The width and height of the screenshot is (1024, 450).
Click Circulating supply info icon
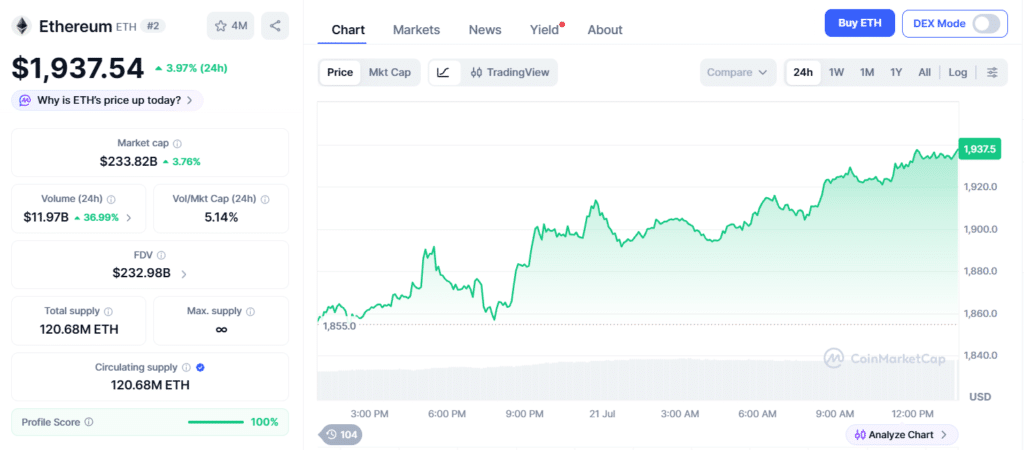point(186,368)
